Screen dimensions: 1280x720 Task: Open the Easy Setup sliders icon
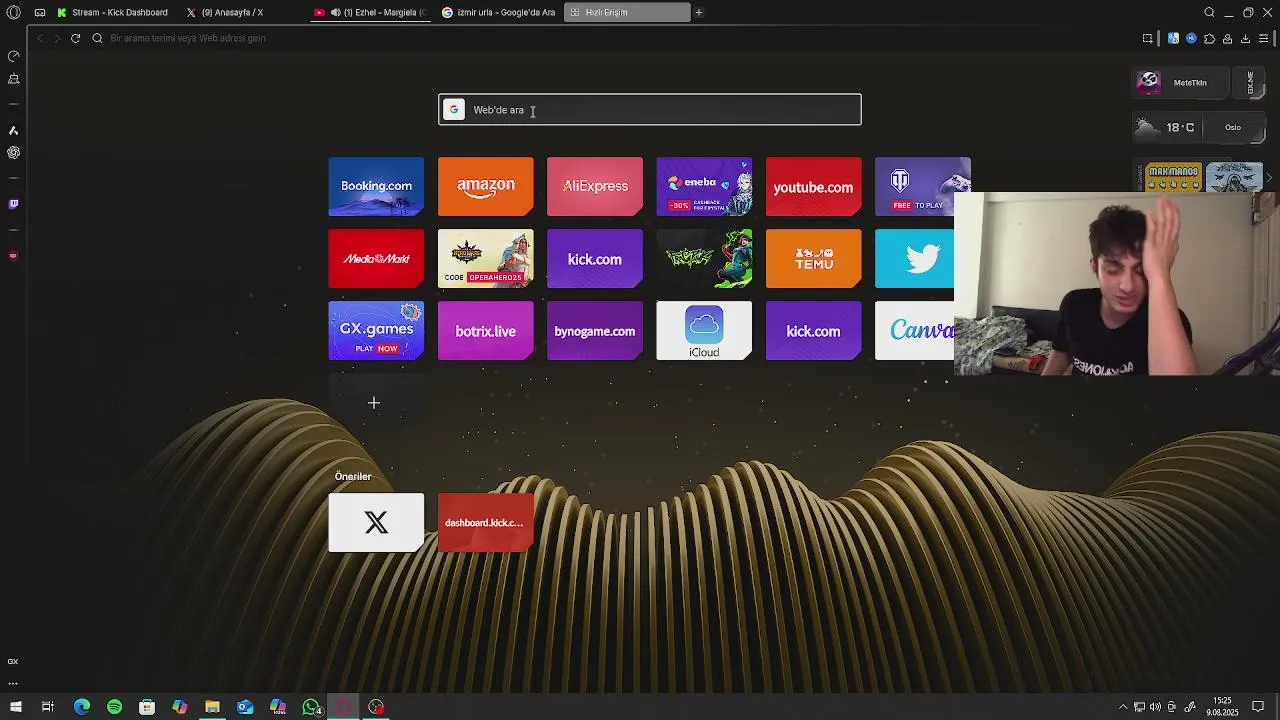[x=1264, y=38]
